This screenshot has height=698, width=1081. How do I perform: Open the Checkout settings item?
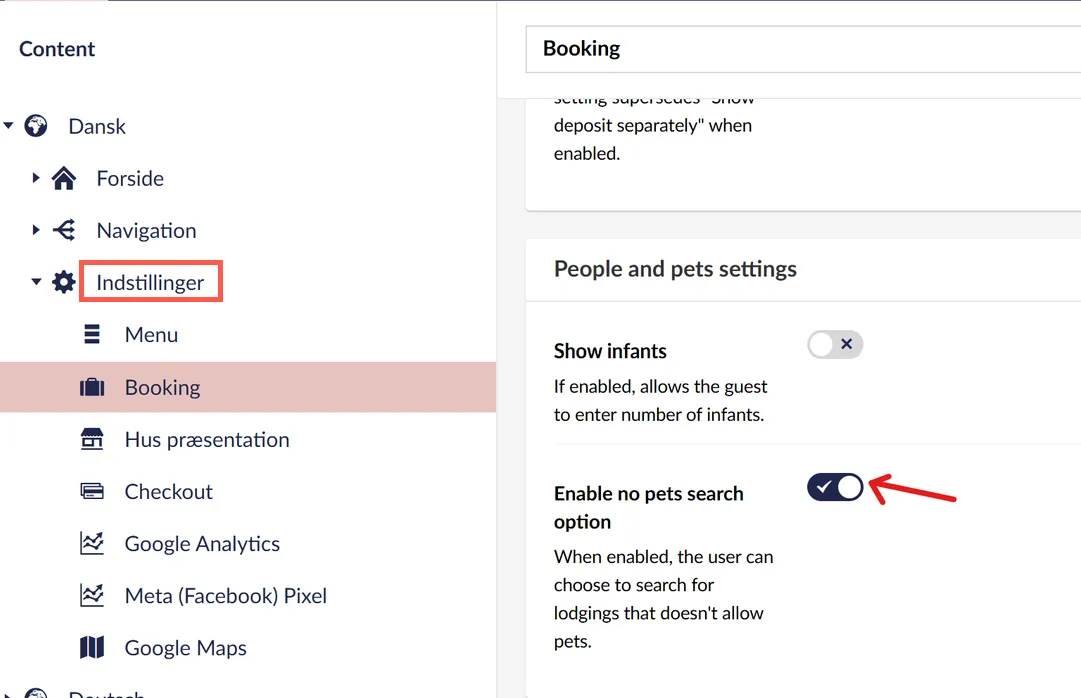(x=169, y=492)
